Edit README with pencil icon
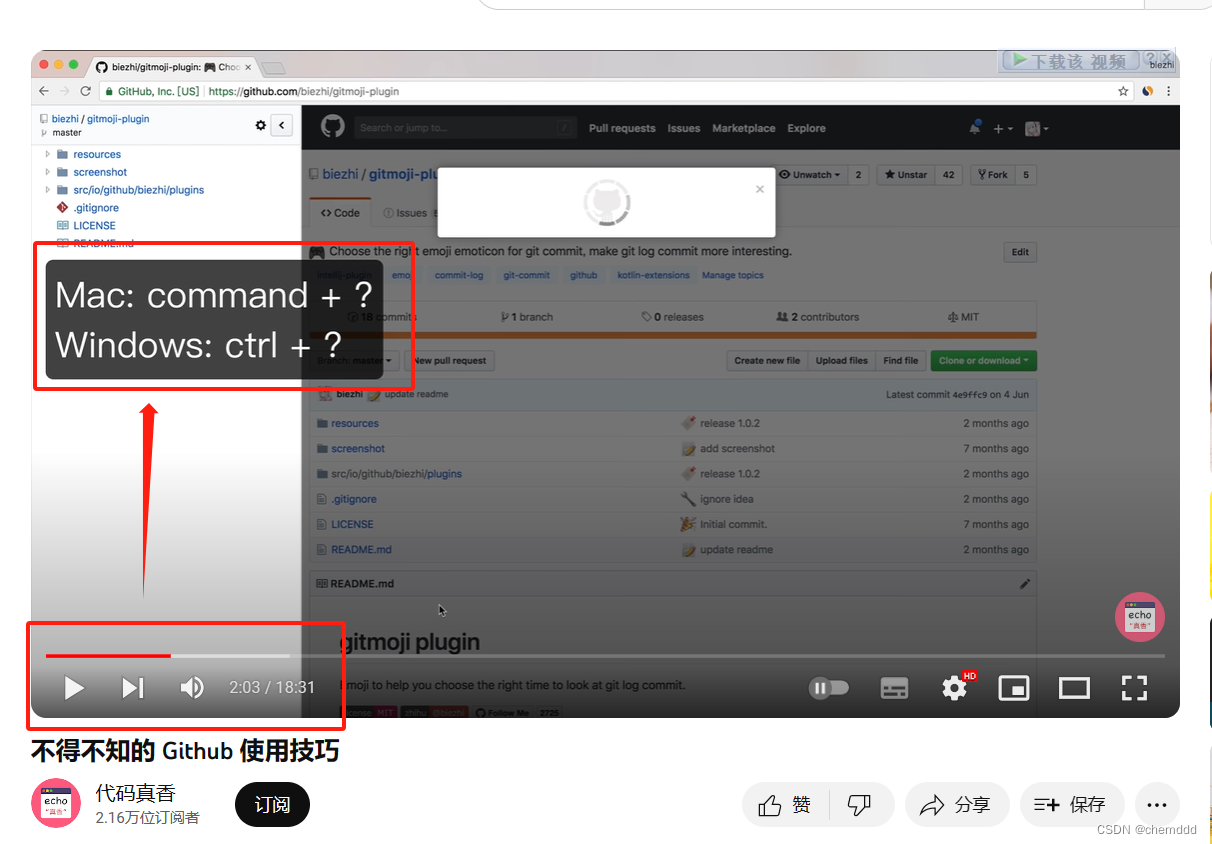 [x=1024, y=584]
